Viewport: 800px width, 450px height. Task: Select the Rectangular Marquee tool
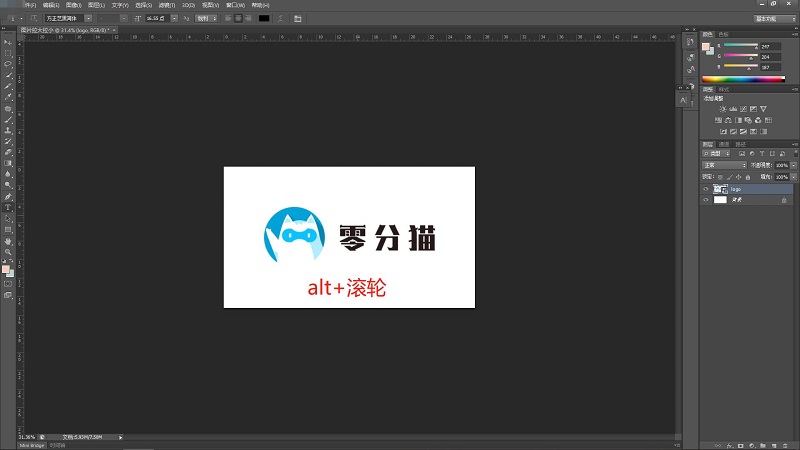[x=8, y=53]
